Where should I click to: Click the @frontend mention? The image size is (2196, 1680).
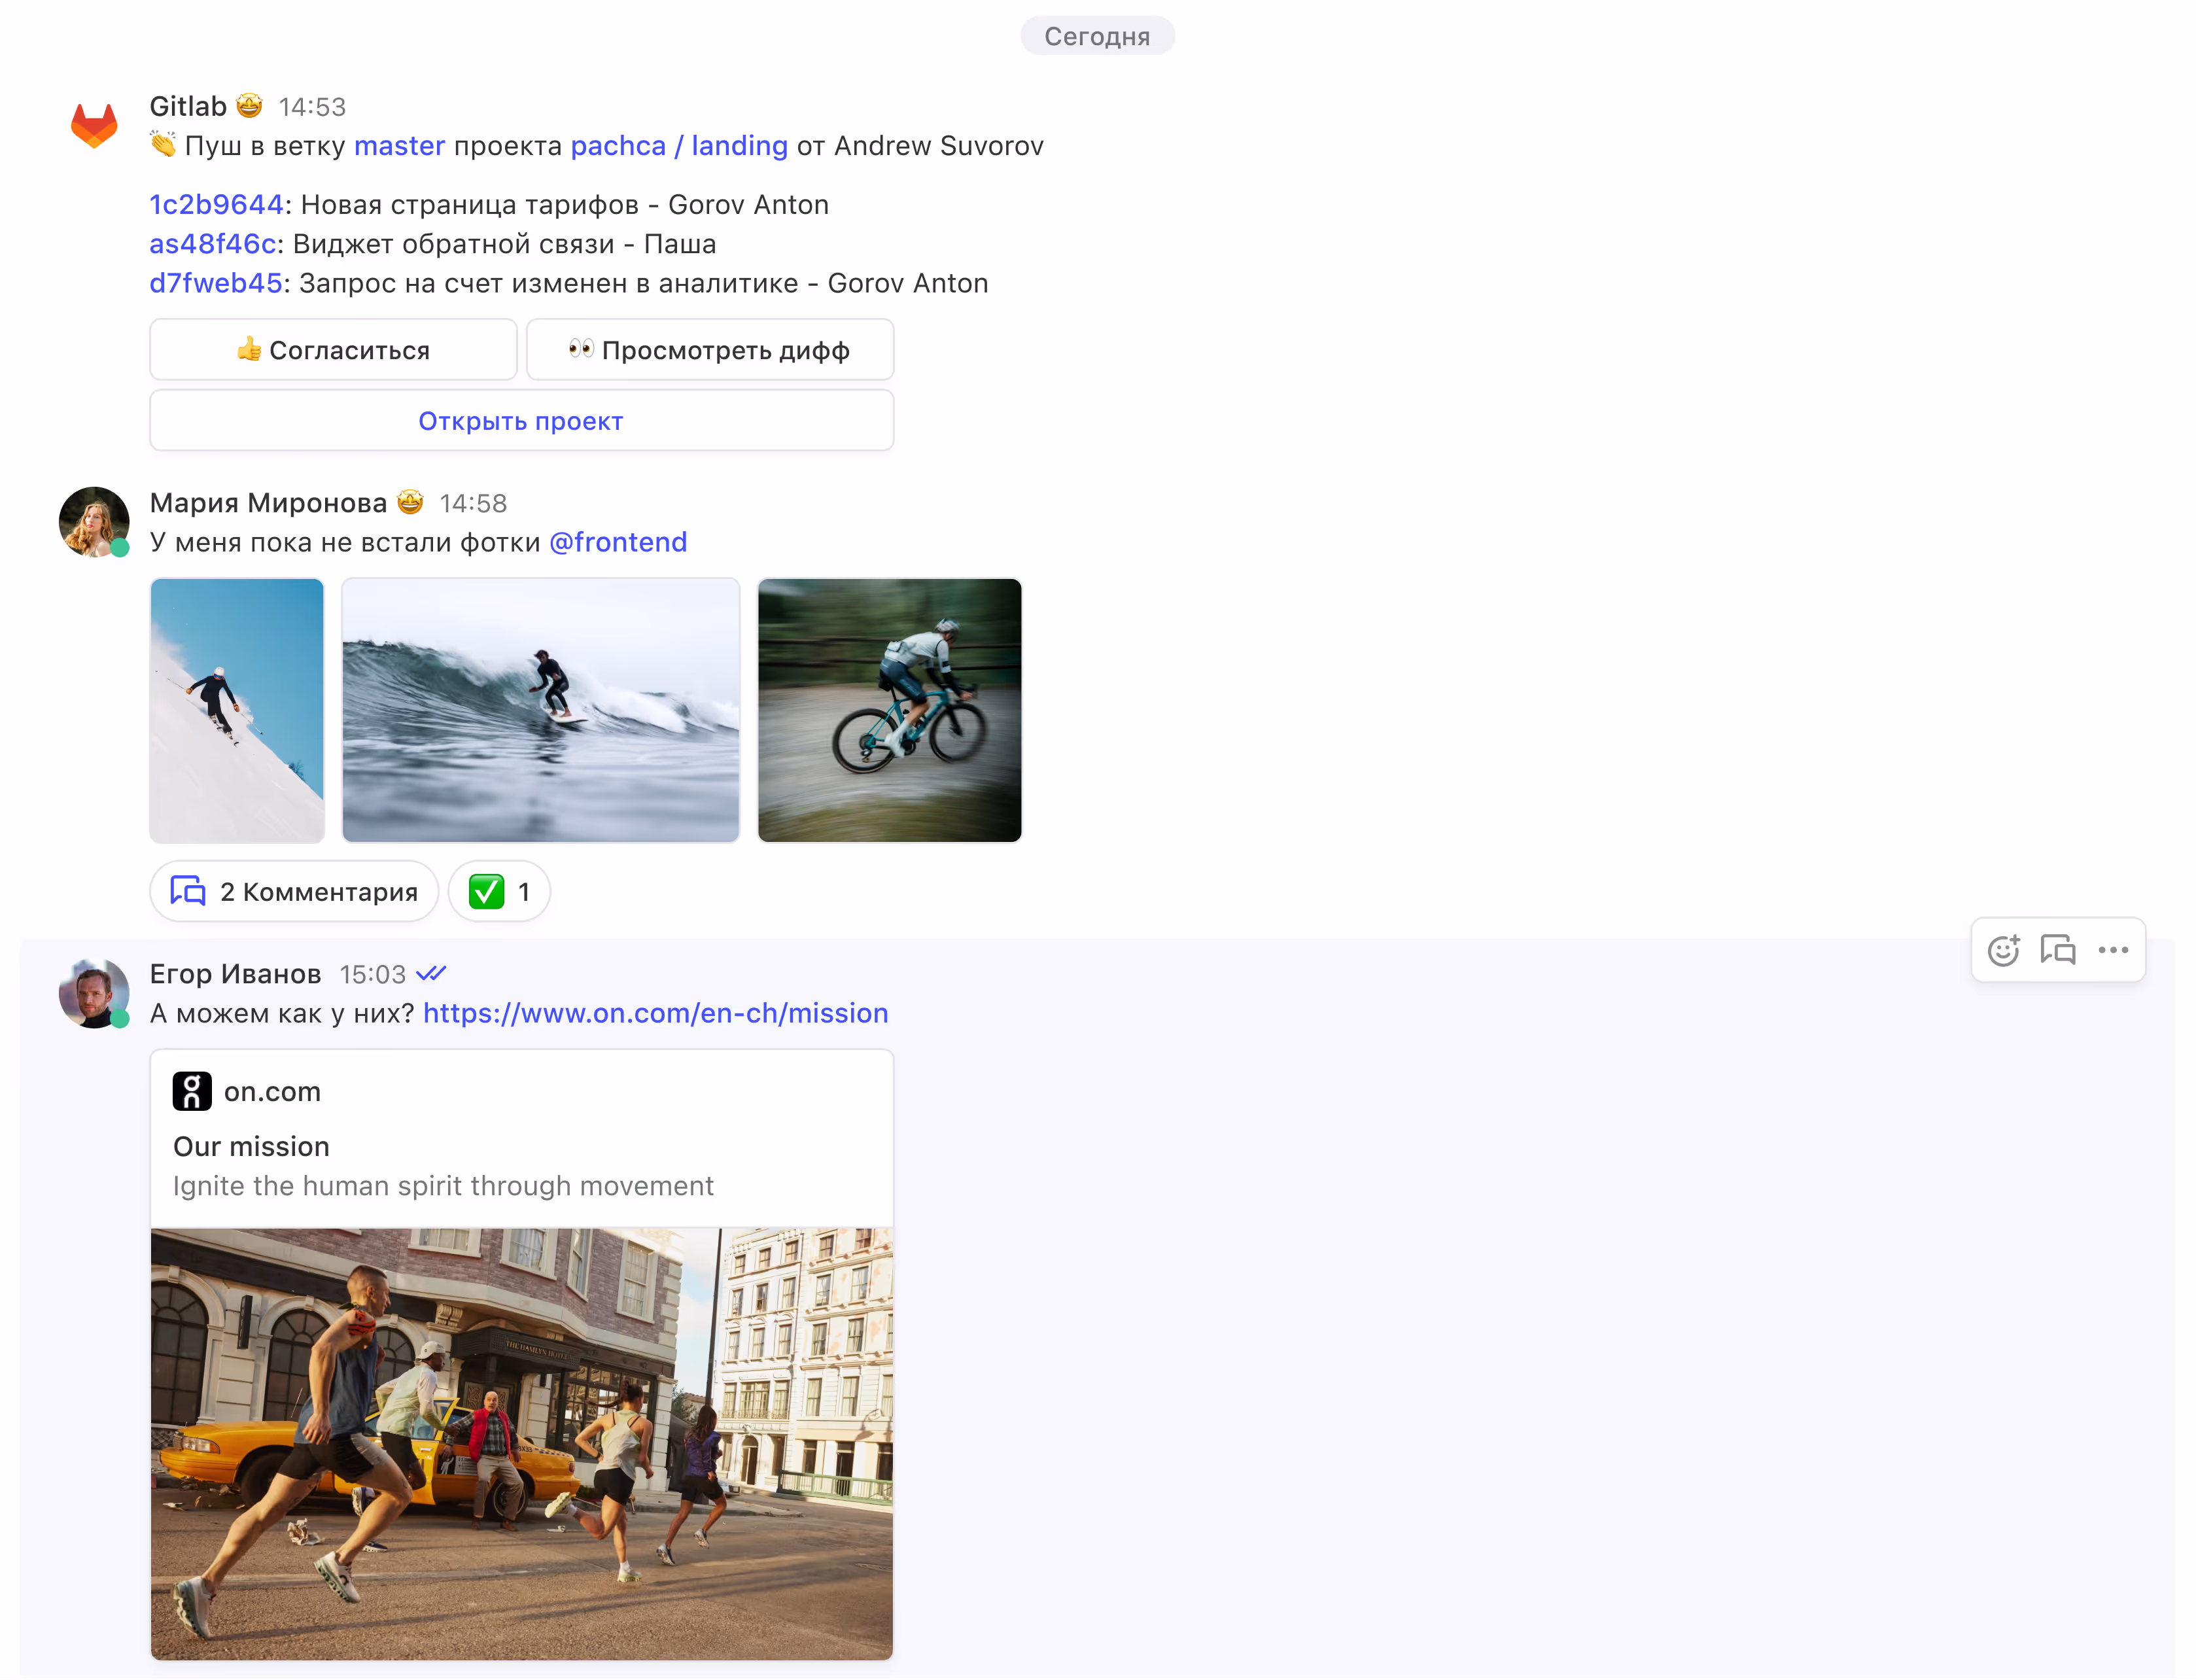(618, 542)
